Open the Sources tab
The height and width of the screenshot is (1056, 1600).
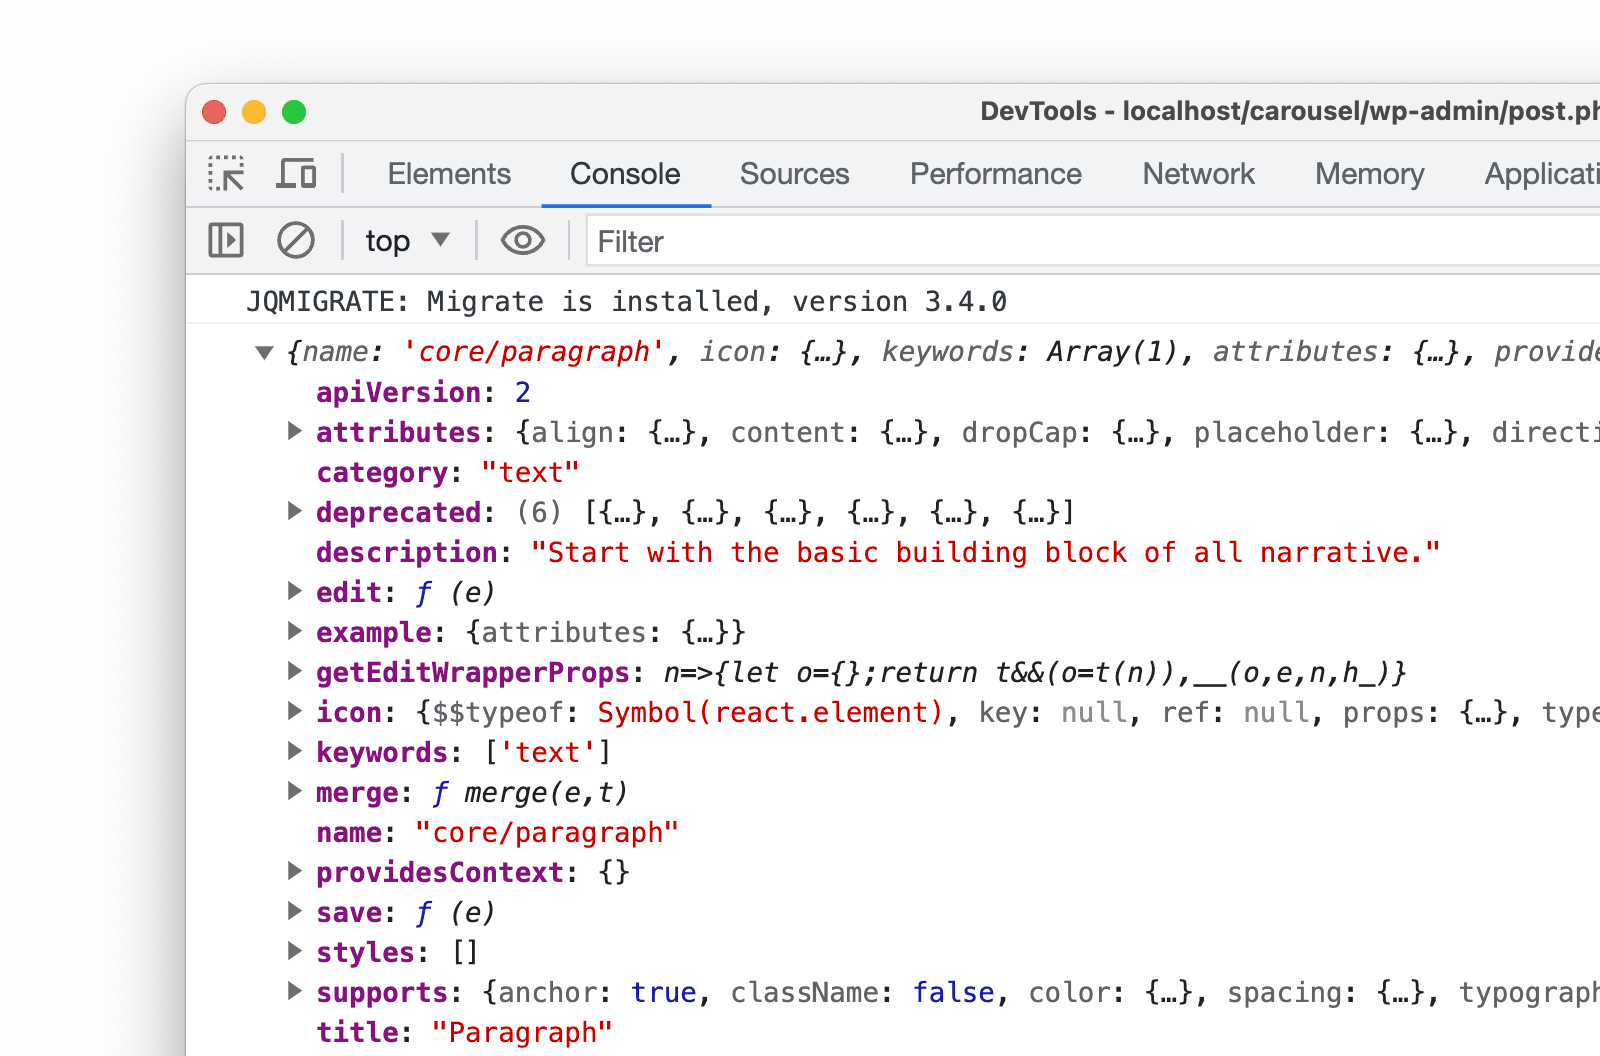point(794,174)
